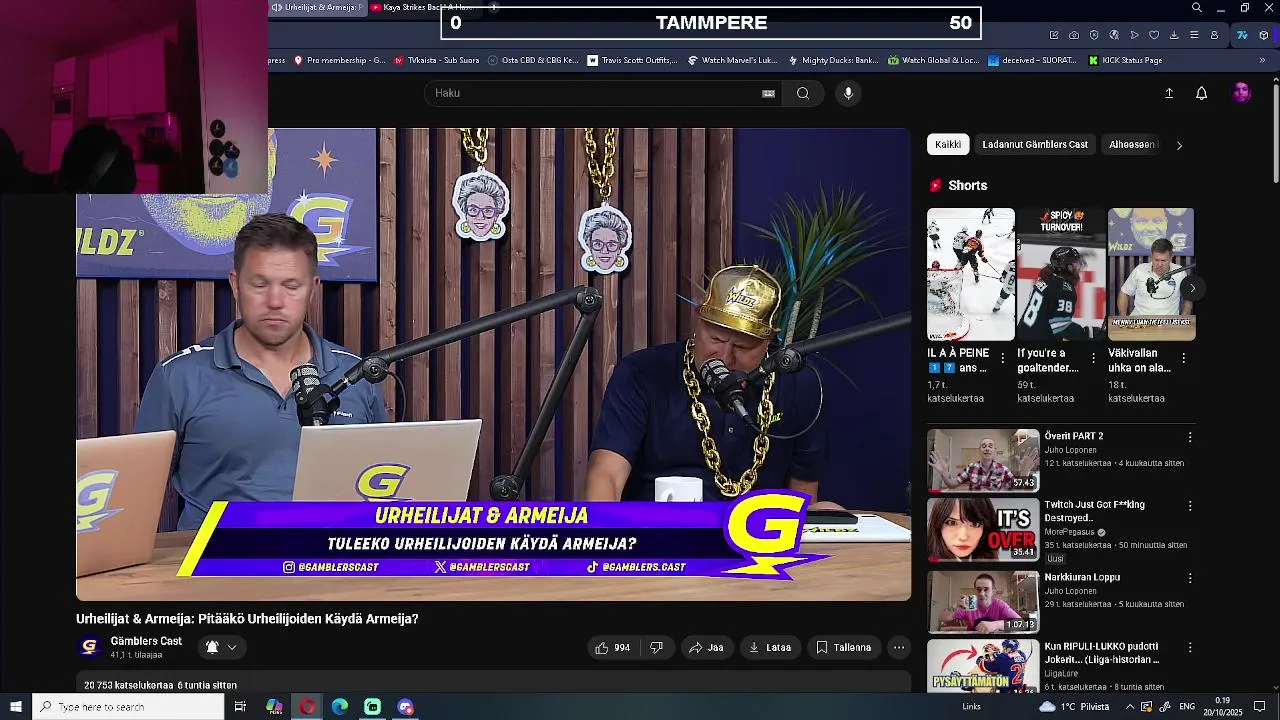The width and height of the screenshot is (1280, 720).
Task: Select the 'Kaikki' filter chip
Action: [947, 145]
